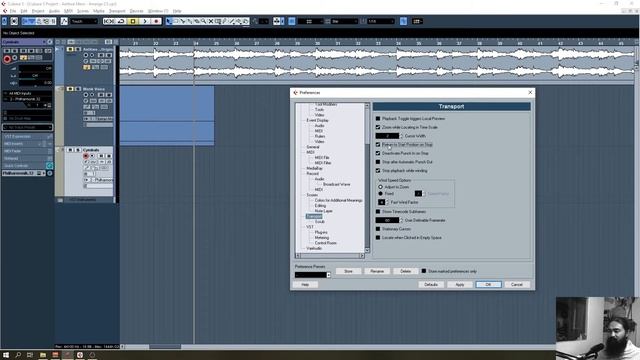Open the Project menu
640x360 pixels.
[x=38, y=11]
